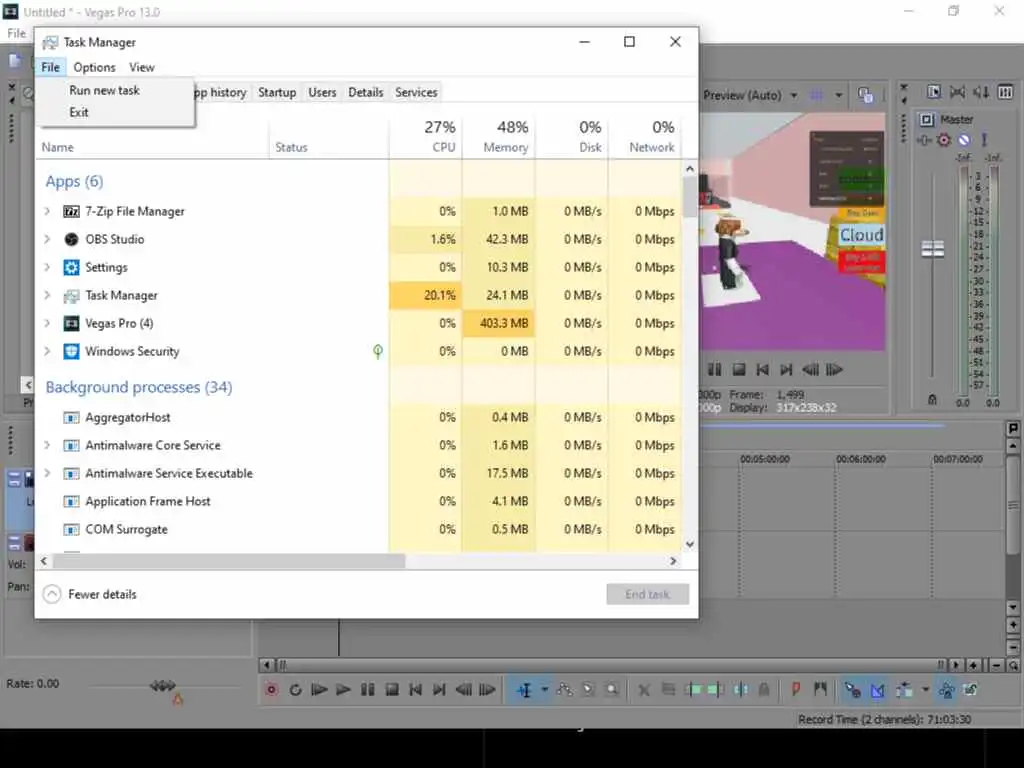Click Master automation settings gear icon

pyautogui.click(x=944, y=140)
